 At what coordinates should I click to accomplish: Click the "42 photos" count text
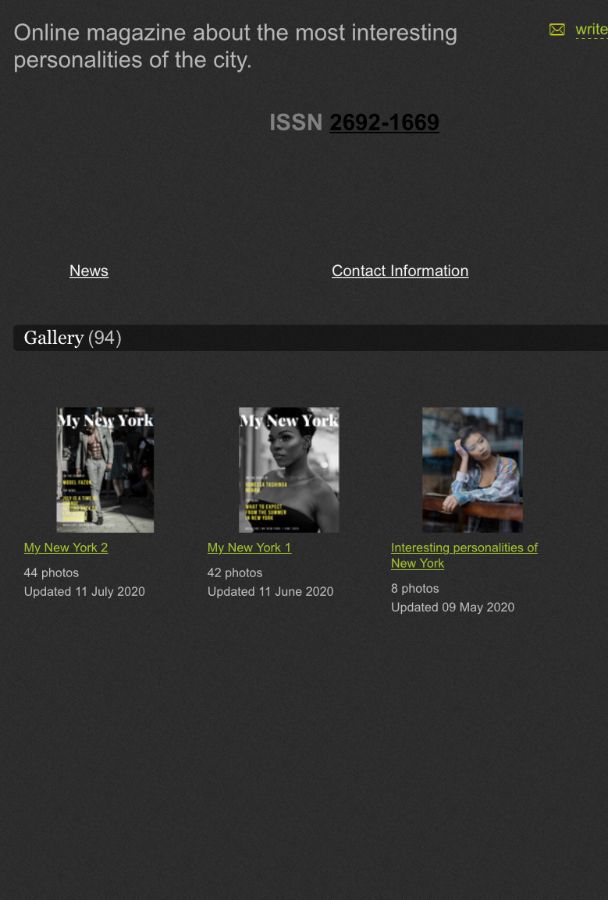[x=235, y=573]
